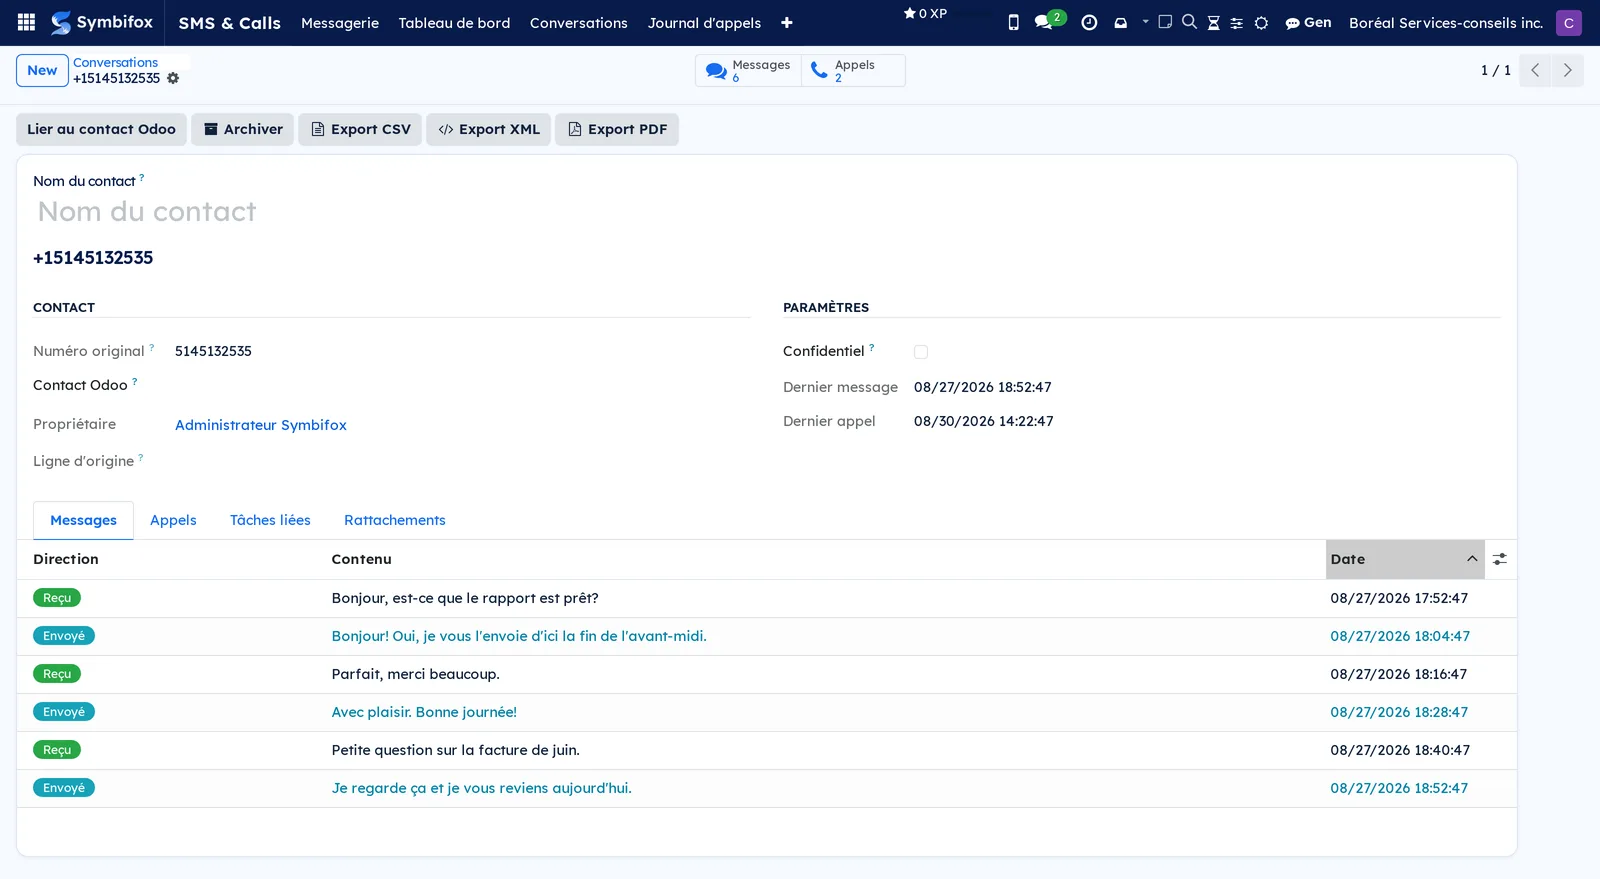Open the chat messages icon with badge 2
The width and height of the screenshot is (1600, 879).
(1049, 20)
